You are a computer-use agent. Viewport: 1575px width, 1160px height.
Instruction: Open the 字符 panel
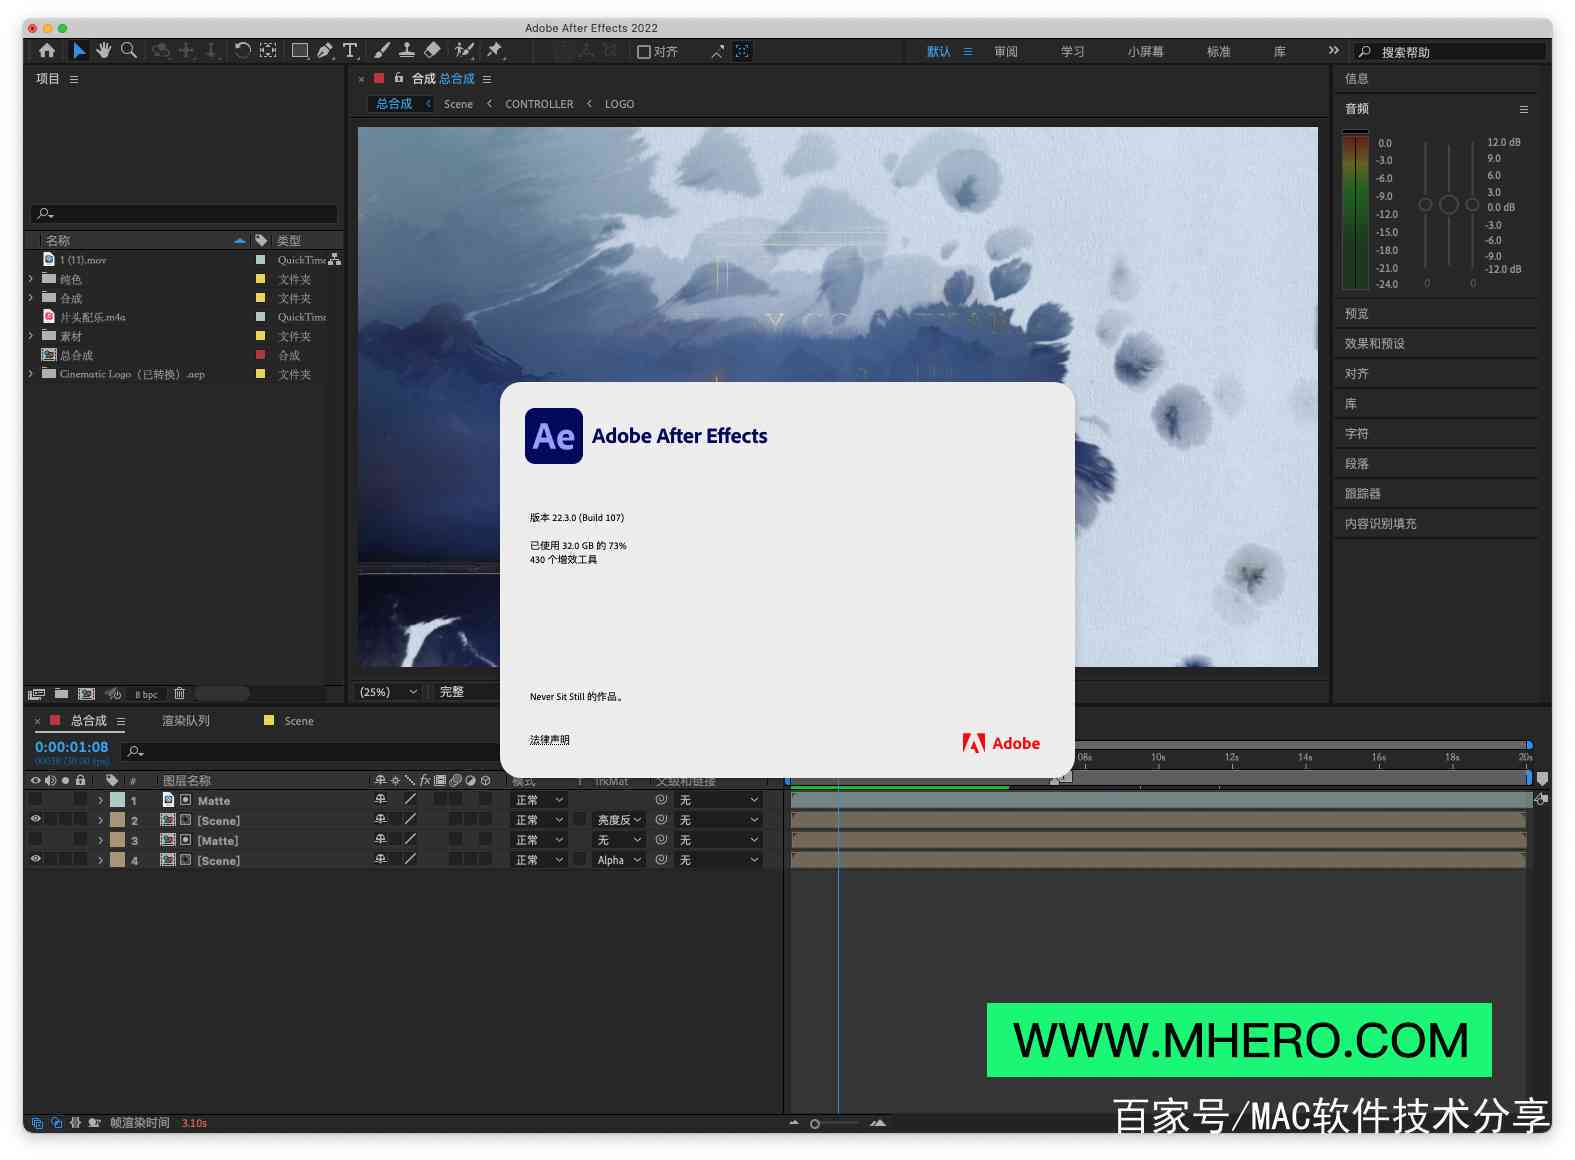click(1356, 433)
